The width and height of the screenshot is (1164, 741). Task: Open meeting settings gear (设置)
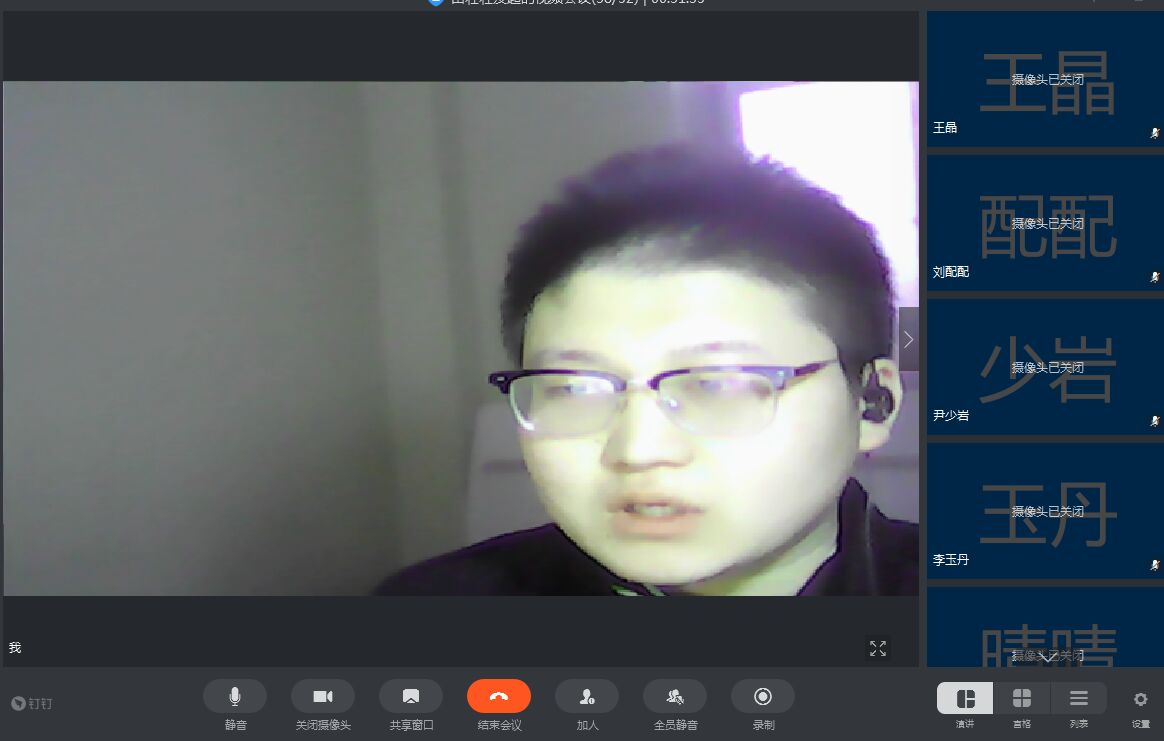click(1140, 699)
